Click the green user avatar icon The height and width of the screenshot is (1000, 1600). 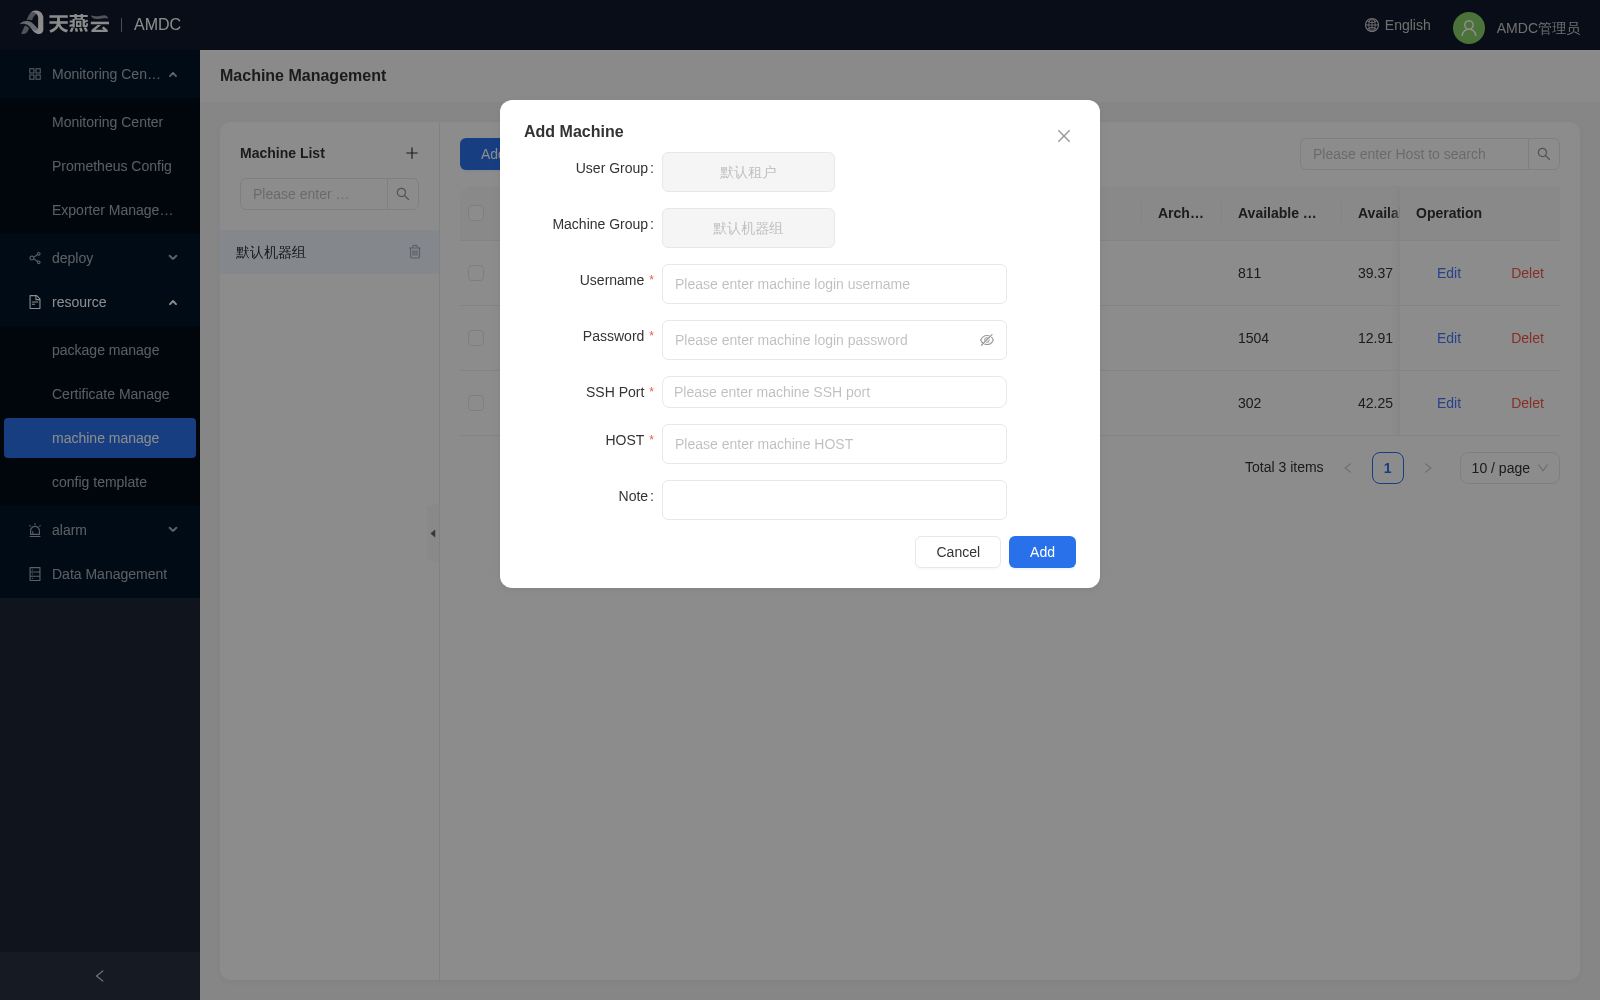[1469, 28]
